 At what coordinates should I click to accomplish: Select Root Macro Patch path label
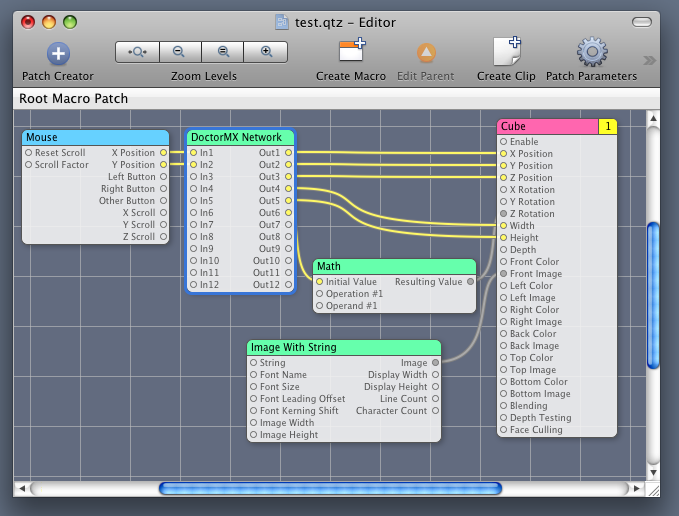(74, 99)
